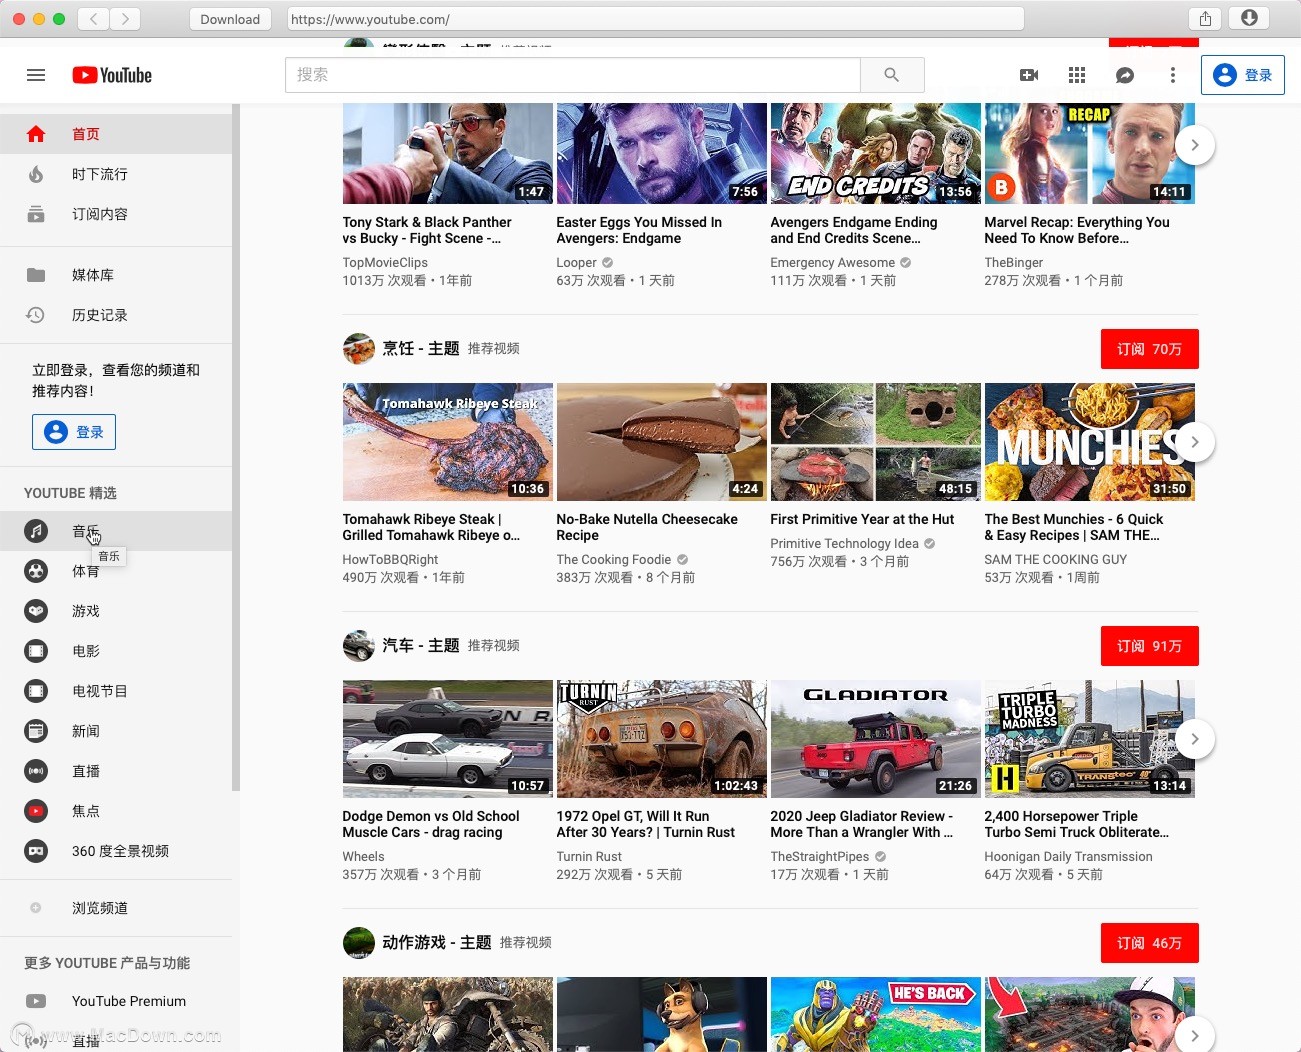Click the search magnifier button
This screenshot has height=1052, width=1301.
pos(892,75)
